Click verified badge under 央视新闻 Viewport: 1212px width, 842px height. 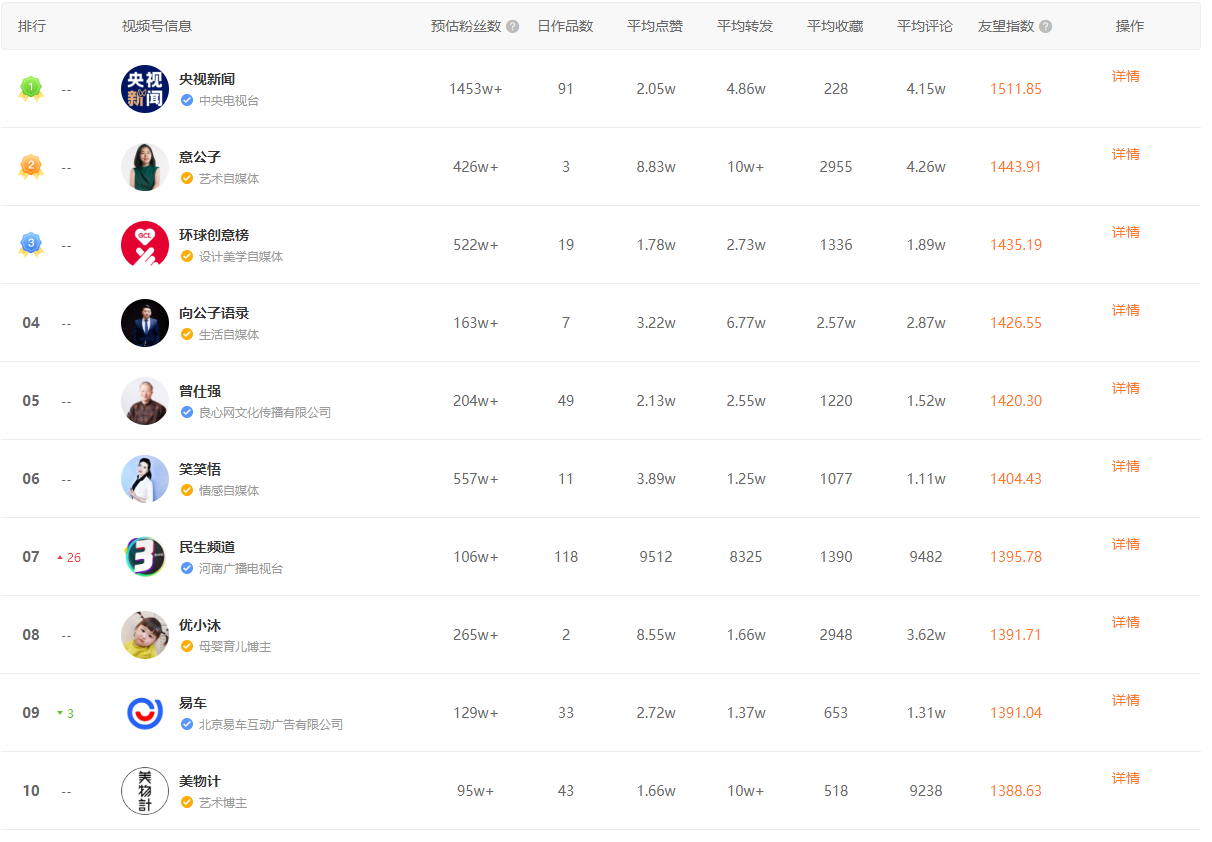187,100
